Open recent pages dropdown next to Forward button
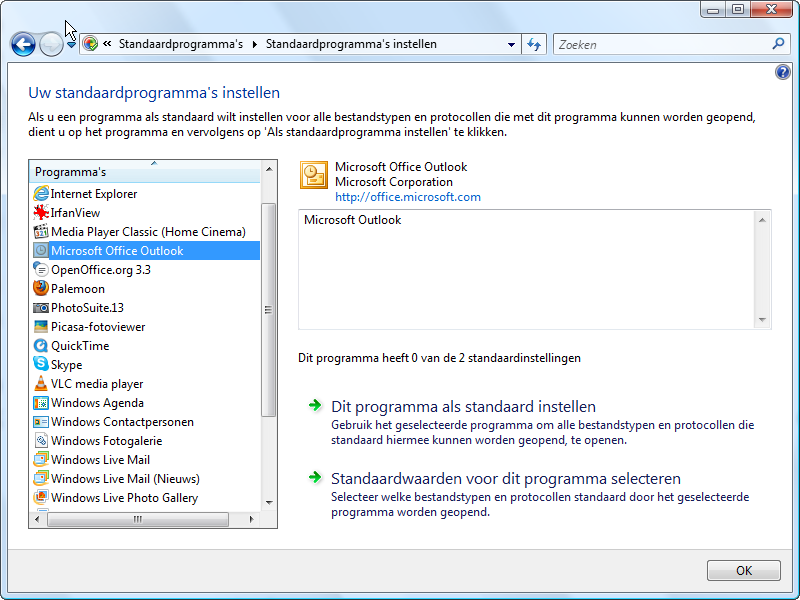 point(72,45)
